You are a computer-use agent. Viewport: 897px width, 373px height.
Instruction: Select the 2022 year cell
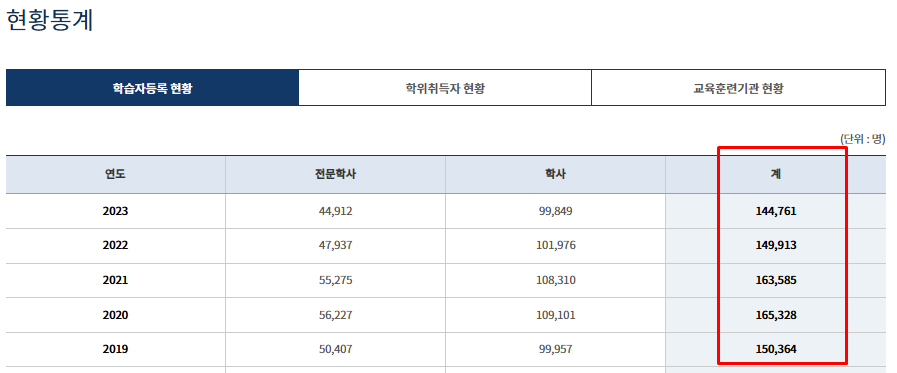coord(116,245)
